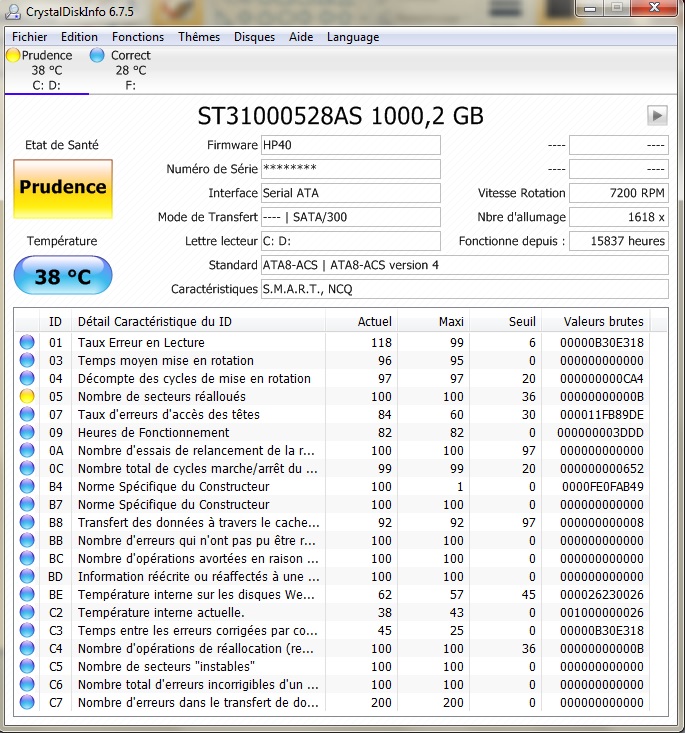Select the Prudence C: D: disk tab
The width and height of the screenshot is (685, 733).
click(46, 70)
